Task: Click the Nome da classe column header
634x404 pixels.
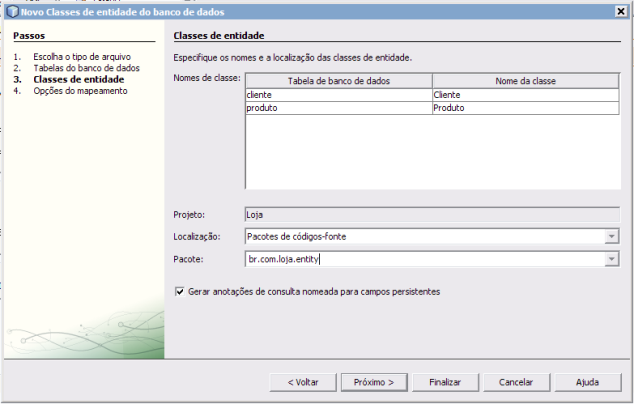Action: (525, 80)
